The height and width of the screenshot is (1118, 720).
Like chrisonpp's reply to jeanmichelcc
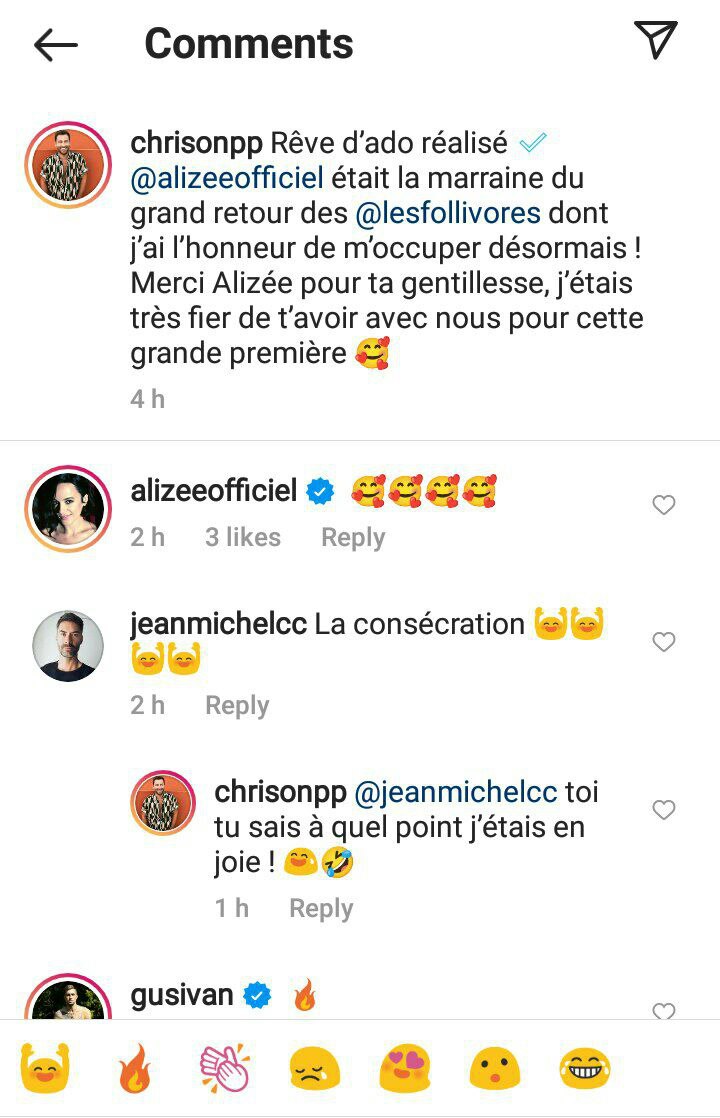(x=664, y=809)
